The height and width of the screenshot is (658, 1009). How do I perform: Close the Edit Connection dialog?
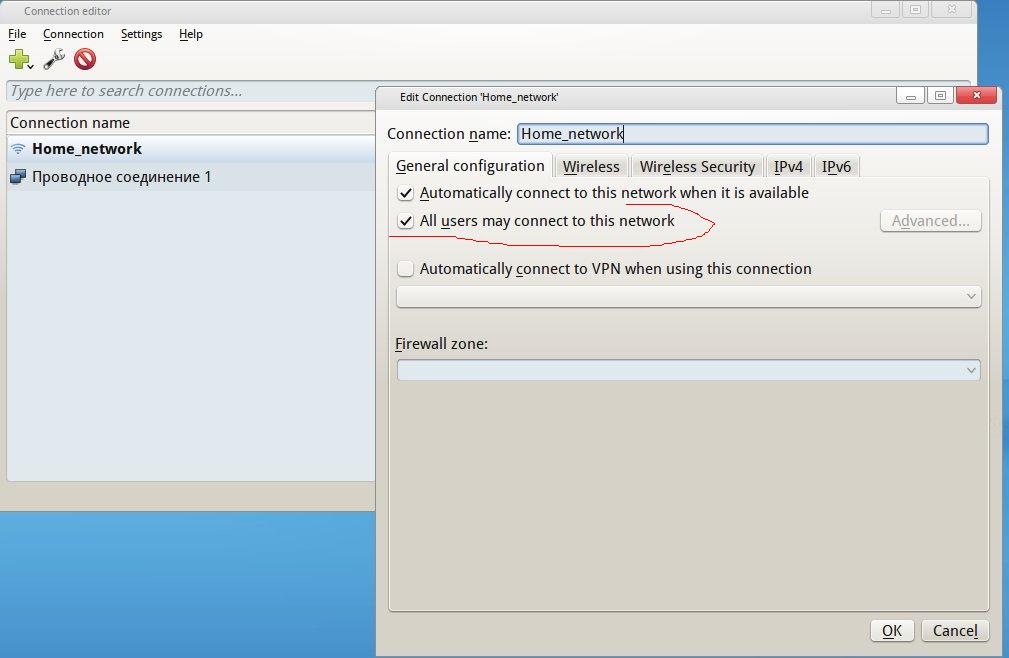(976, 96)
